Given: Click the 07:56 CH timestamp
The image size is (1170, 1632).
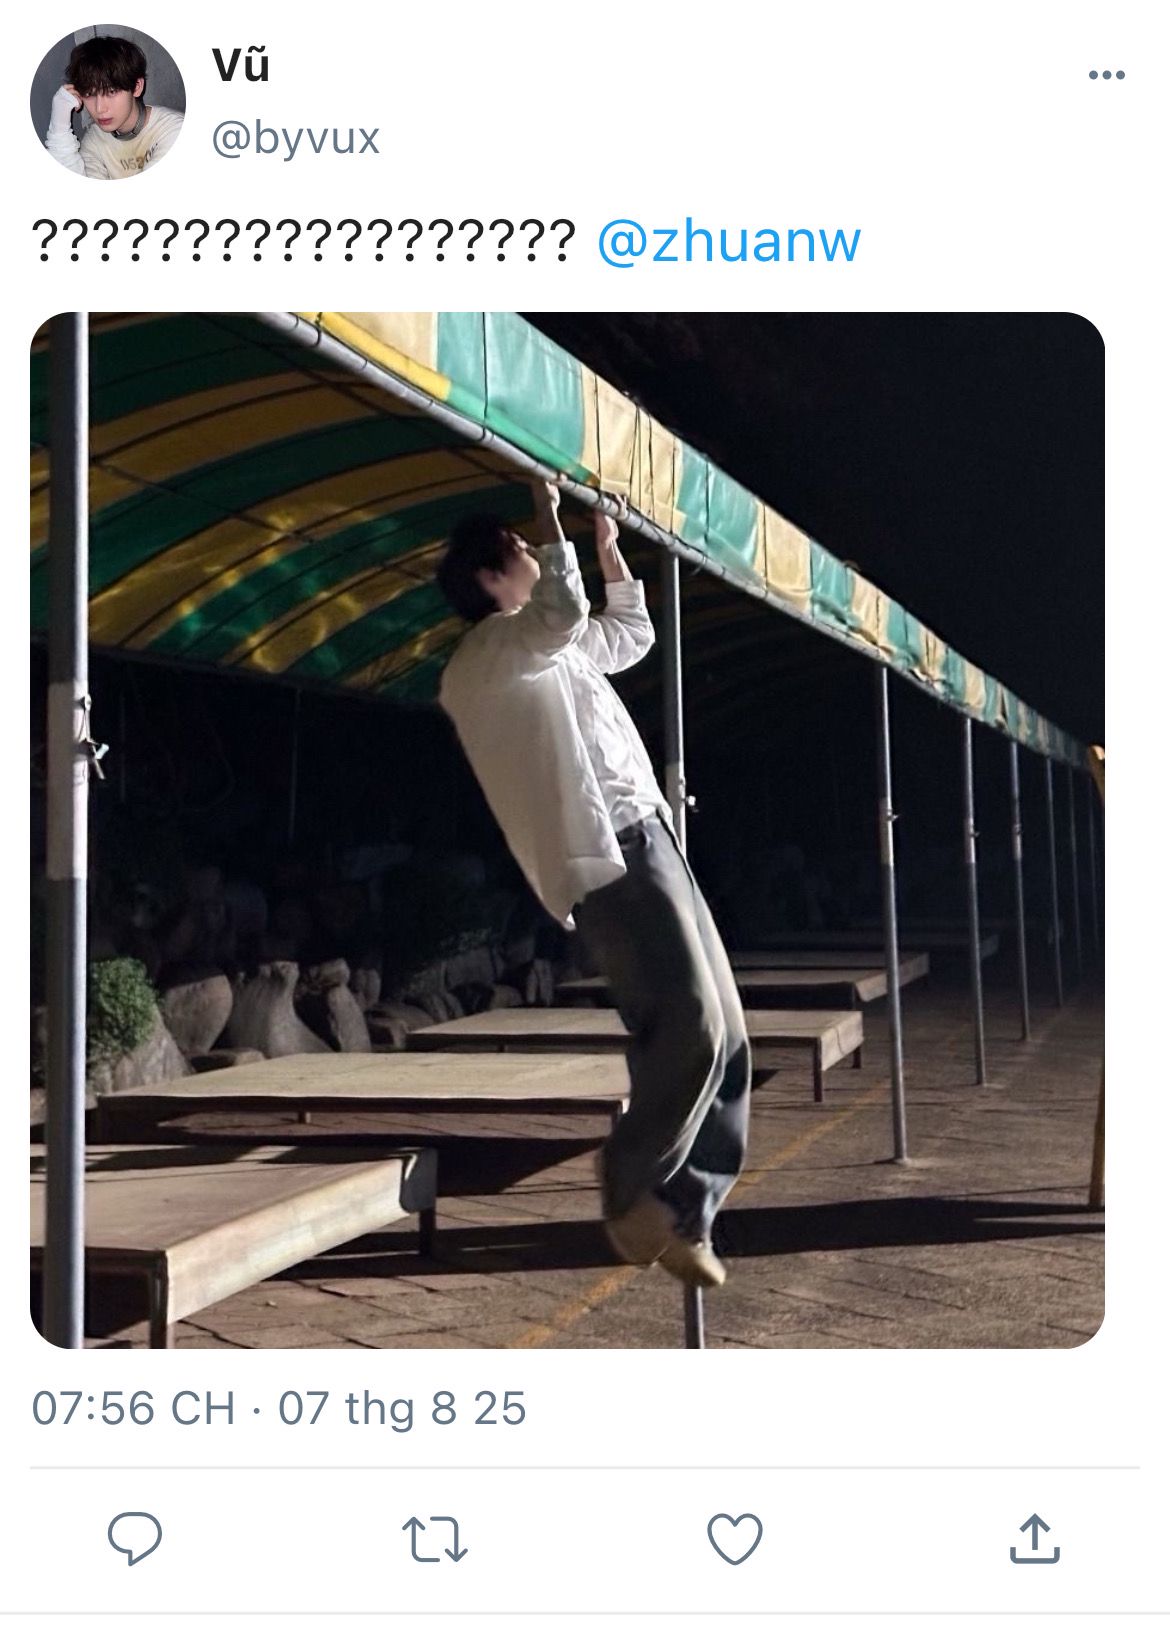Looking at the screenshot, I should 134,1408.
